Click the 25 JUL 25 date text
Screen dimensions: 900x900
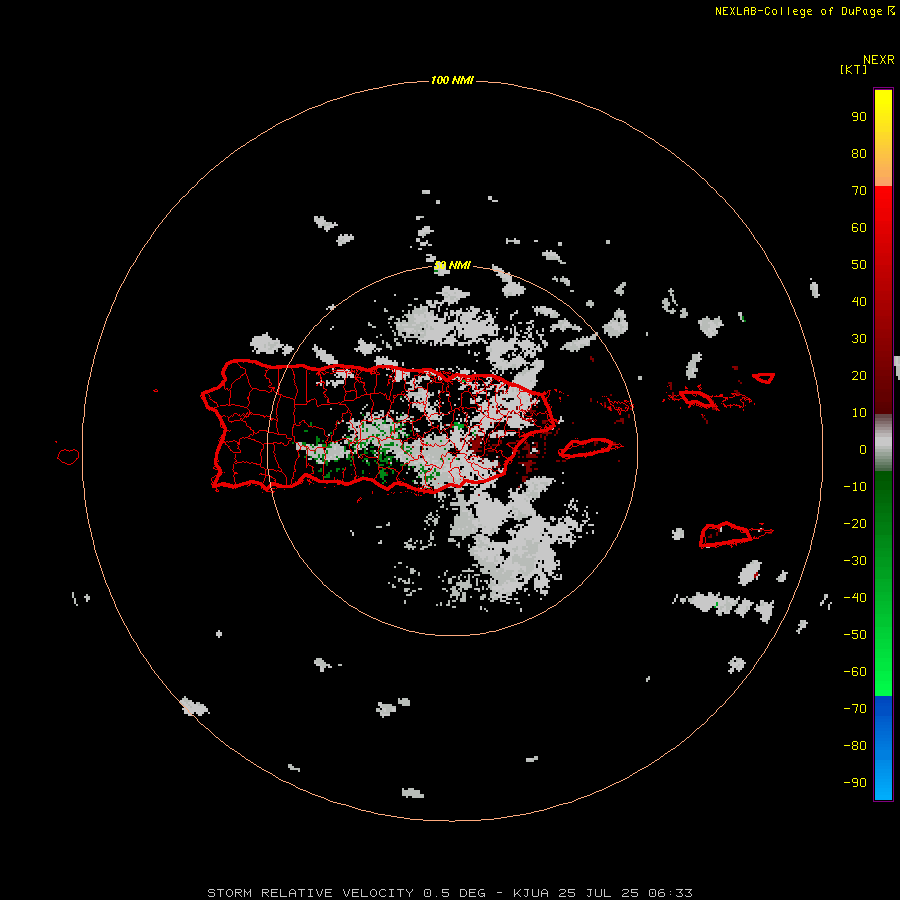pos(598,893)
